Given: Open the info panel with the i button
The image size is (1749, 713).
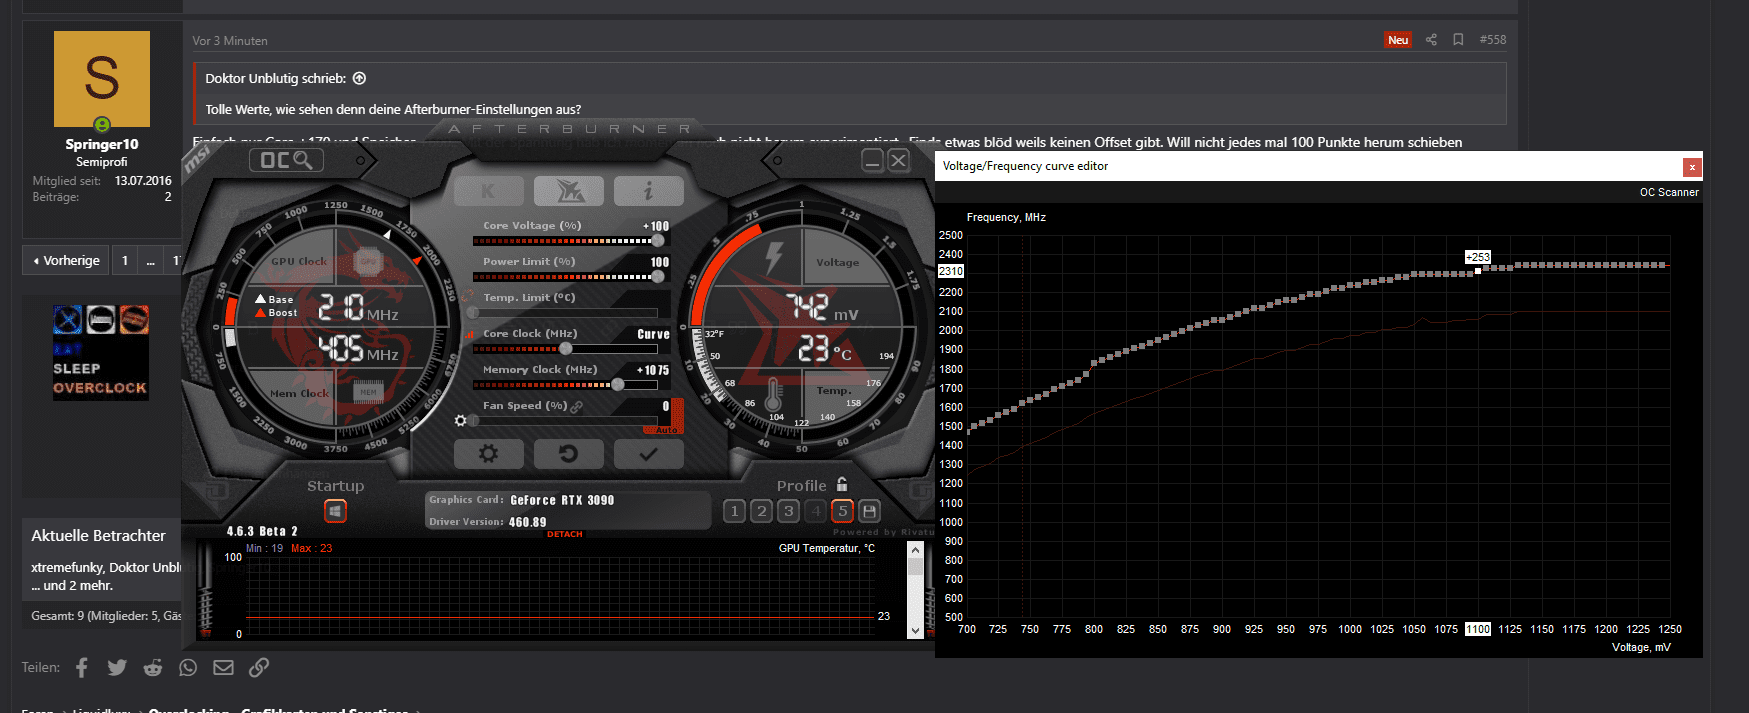Looking at the screenshot, I should click(648, 190).
